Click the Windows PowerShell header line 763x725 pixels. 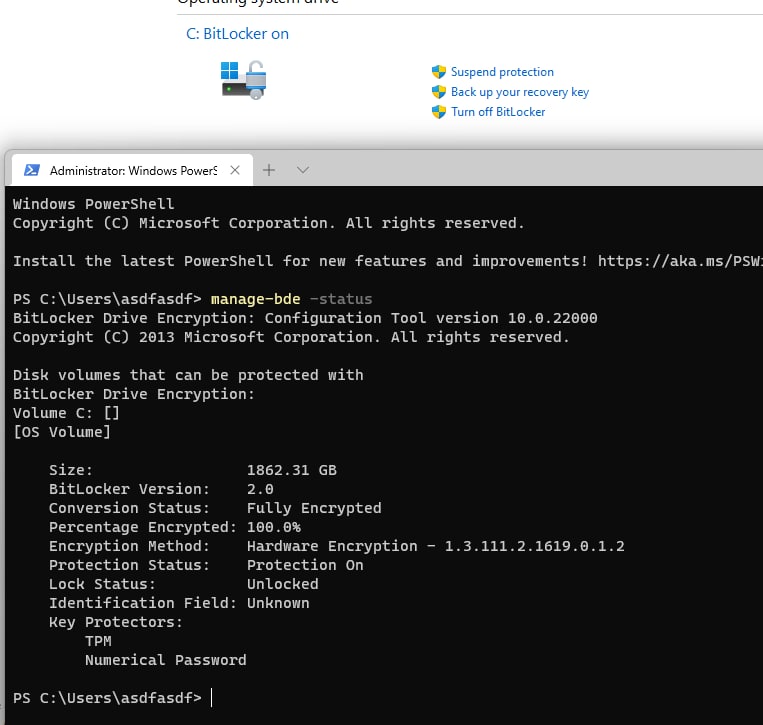[x=93, y=204]
